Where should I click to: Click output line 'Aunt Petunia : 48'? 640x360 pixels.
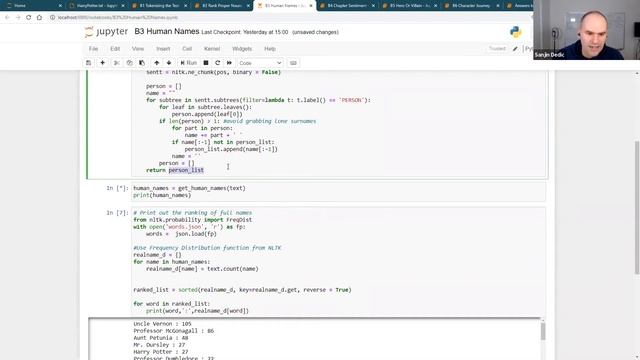click(160, 338)
